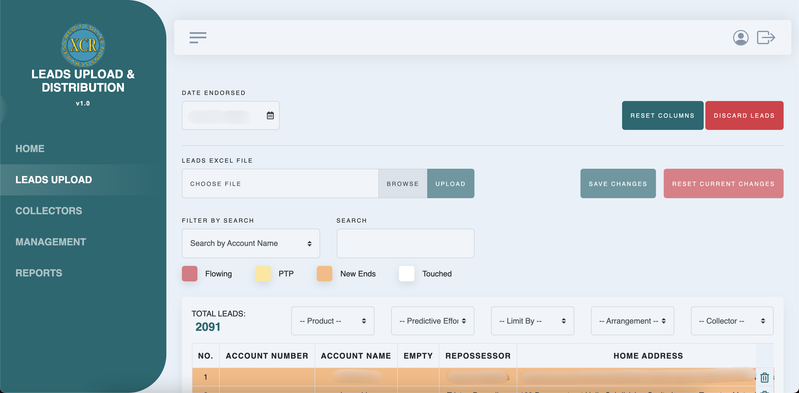Click the Reset Columns button
Image resolution: width=799 pixels, height=393 pixels.
pyautogui.click(x=662, y=116)
